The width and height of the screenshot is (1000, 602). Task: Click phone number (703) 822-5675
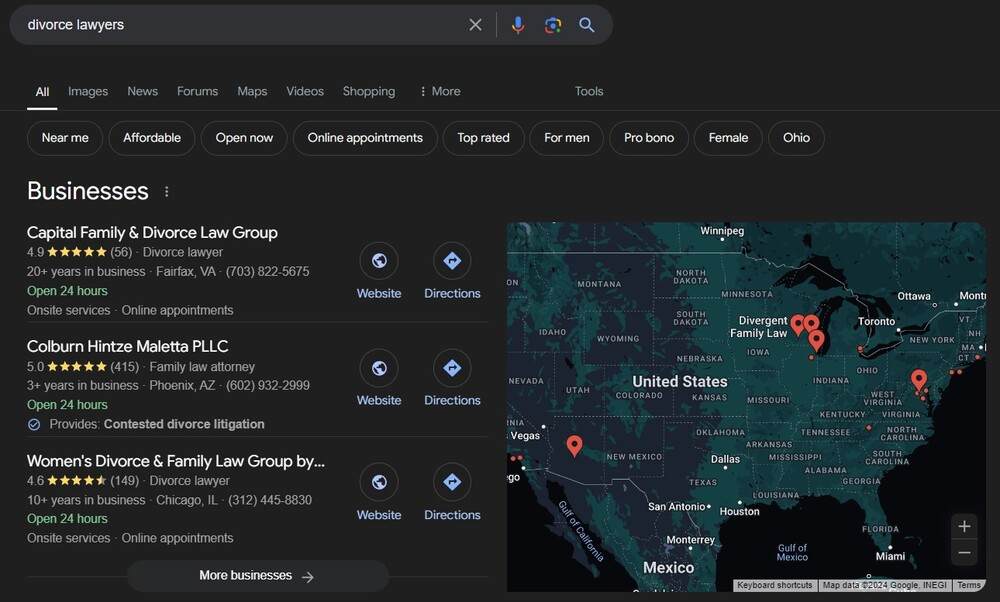tap(267, 272)
